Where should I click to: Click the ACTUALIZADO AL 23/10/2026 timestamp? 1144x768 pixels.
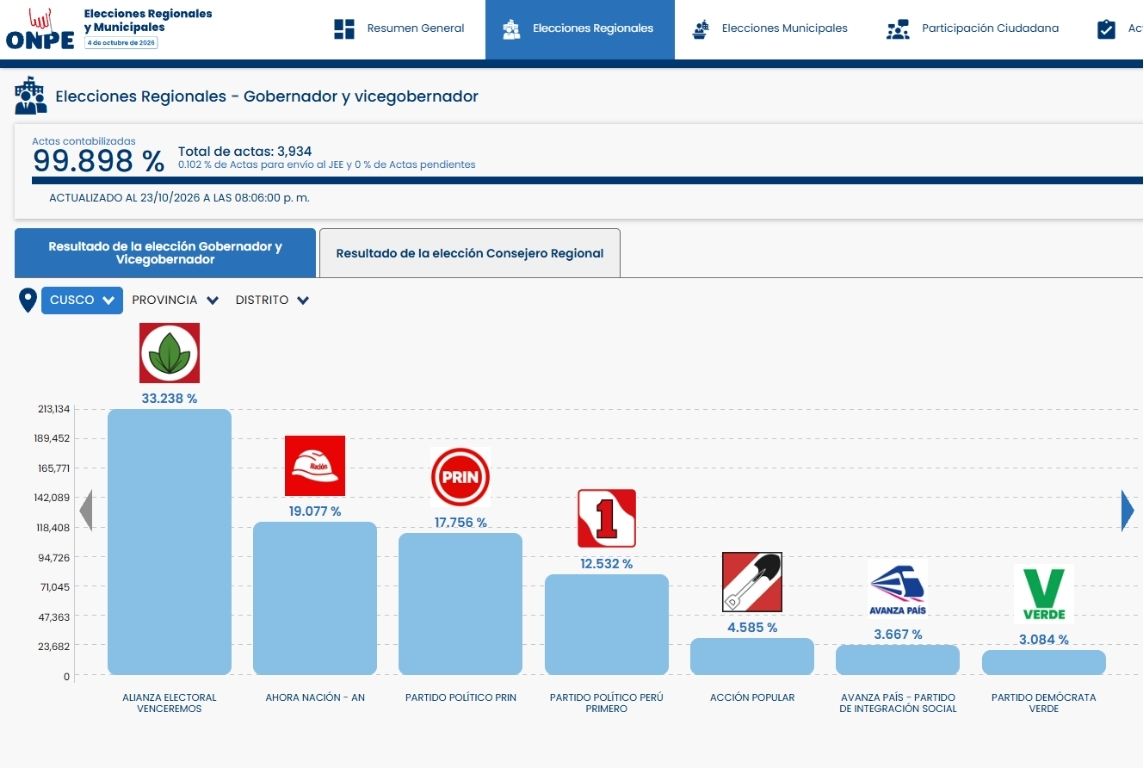(179, 198)
